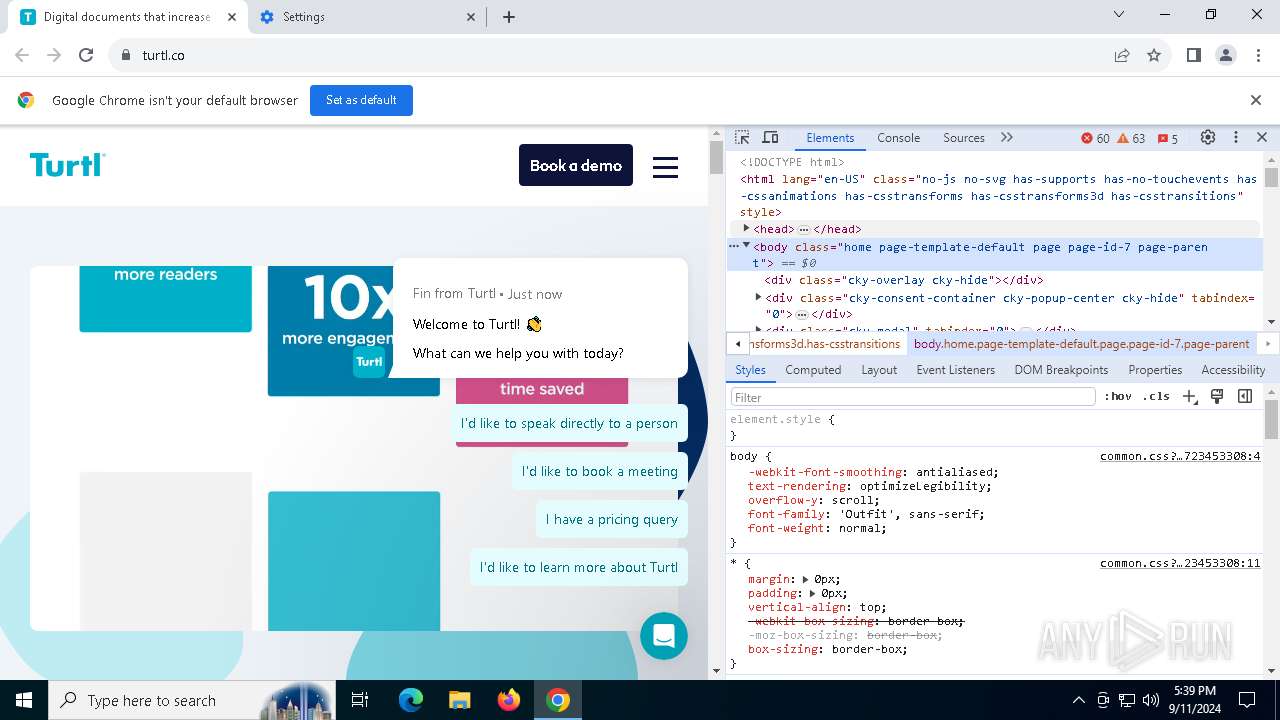Viewport: 1280px width, 720px height.
Task: Choose 'I'd like to speak directly to a person'
Action: tap(569, 423)
